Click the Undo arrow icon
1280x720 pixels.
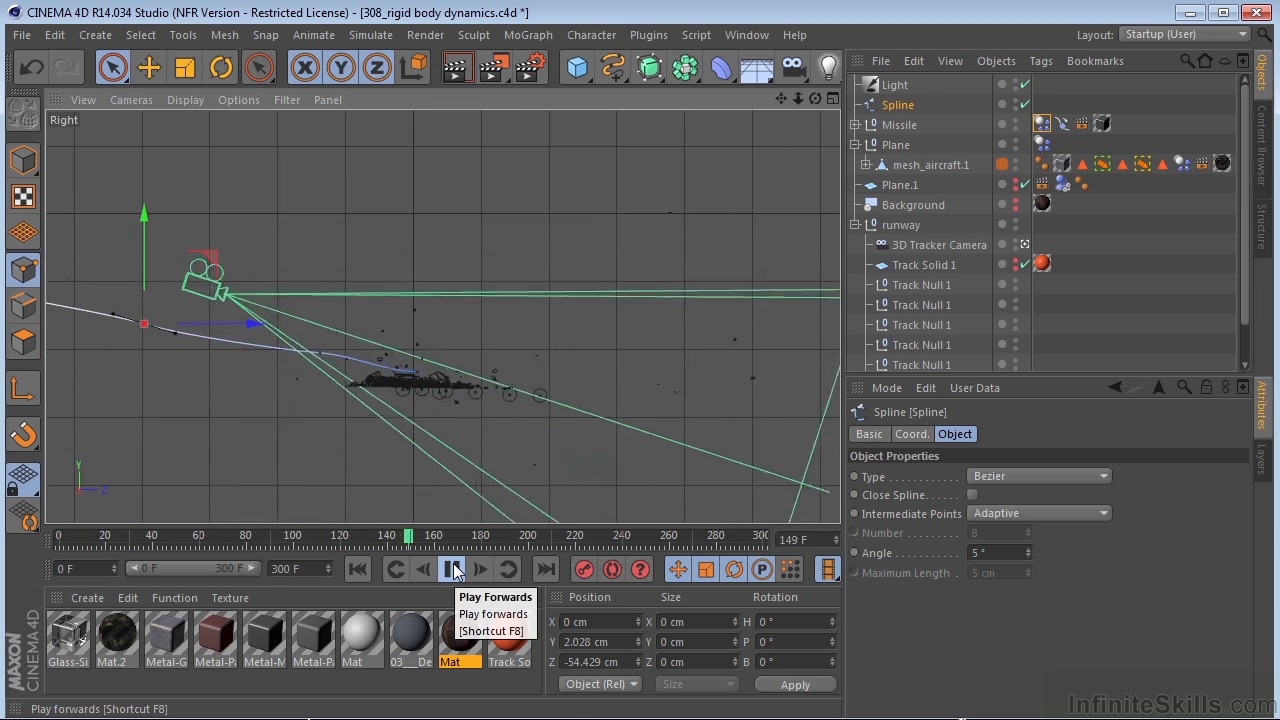[31, 67]
